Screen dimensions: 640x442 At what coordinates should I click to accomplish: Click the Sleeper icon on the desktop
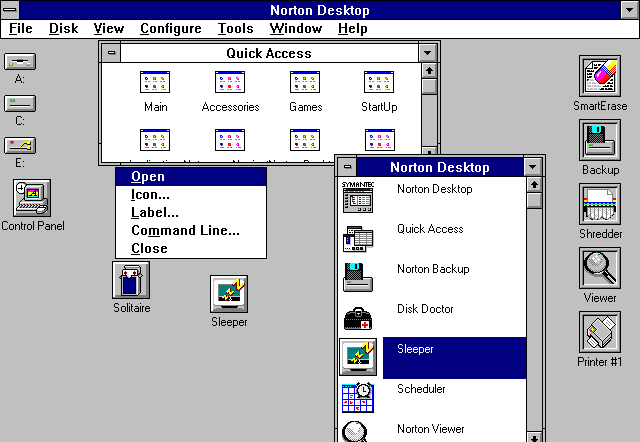[229, 294]
